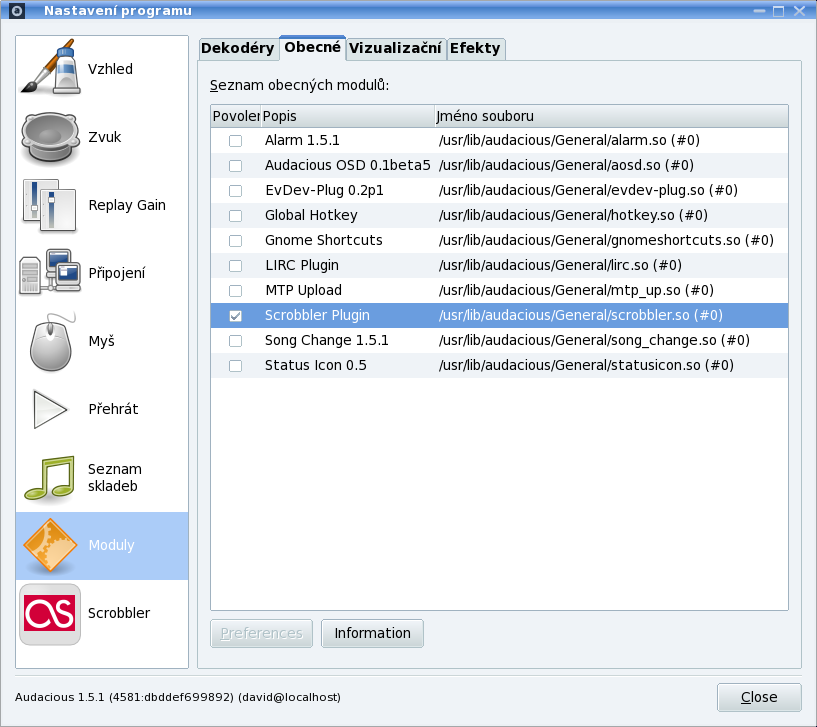
Task: Click the mtp_up.so file path
Action: [576, 290]
